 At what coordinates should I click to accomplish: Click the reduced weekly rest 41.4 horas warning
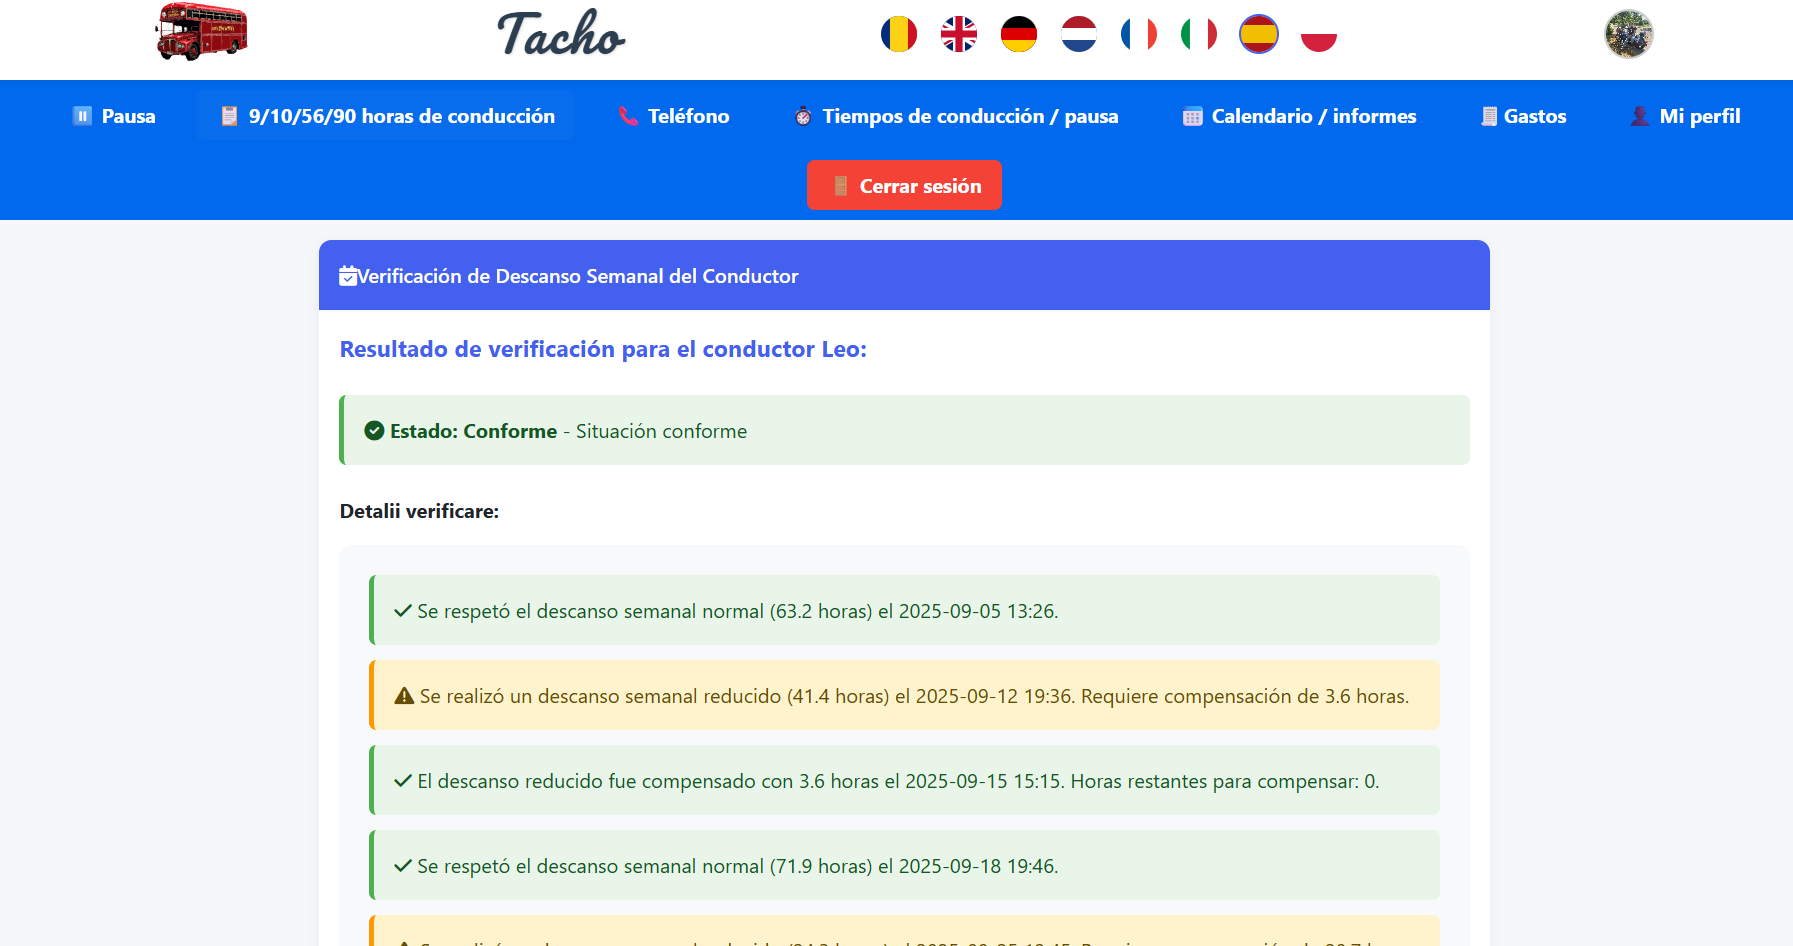(x=904, y=696)
